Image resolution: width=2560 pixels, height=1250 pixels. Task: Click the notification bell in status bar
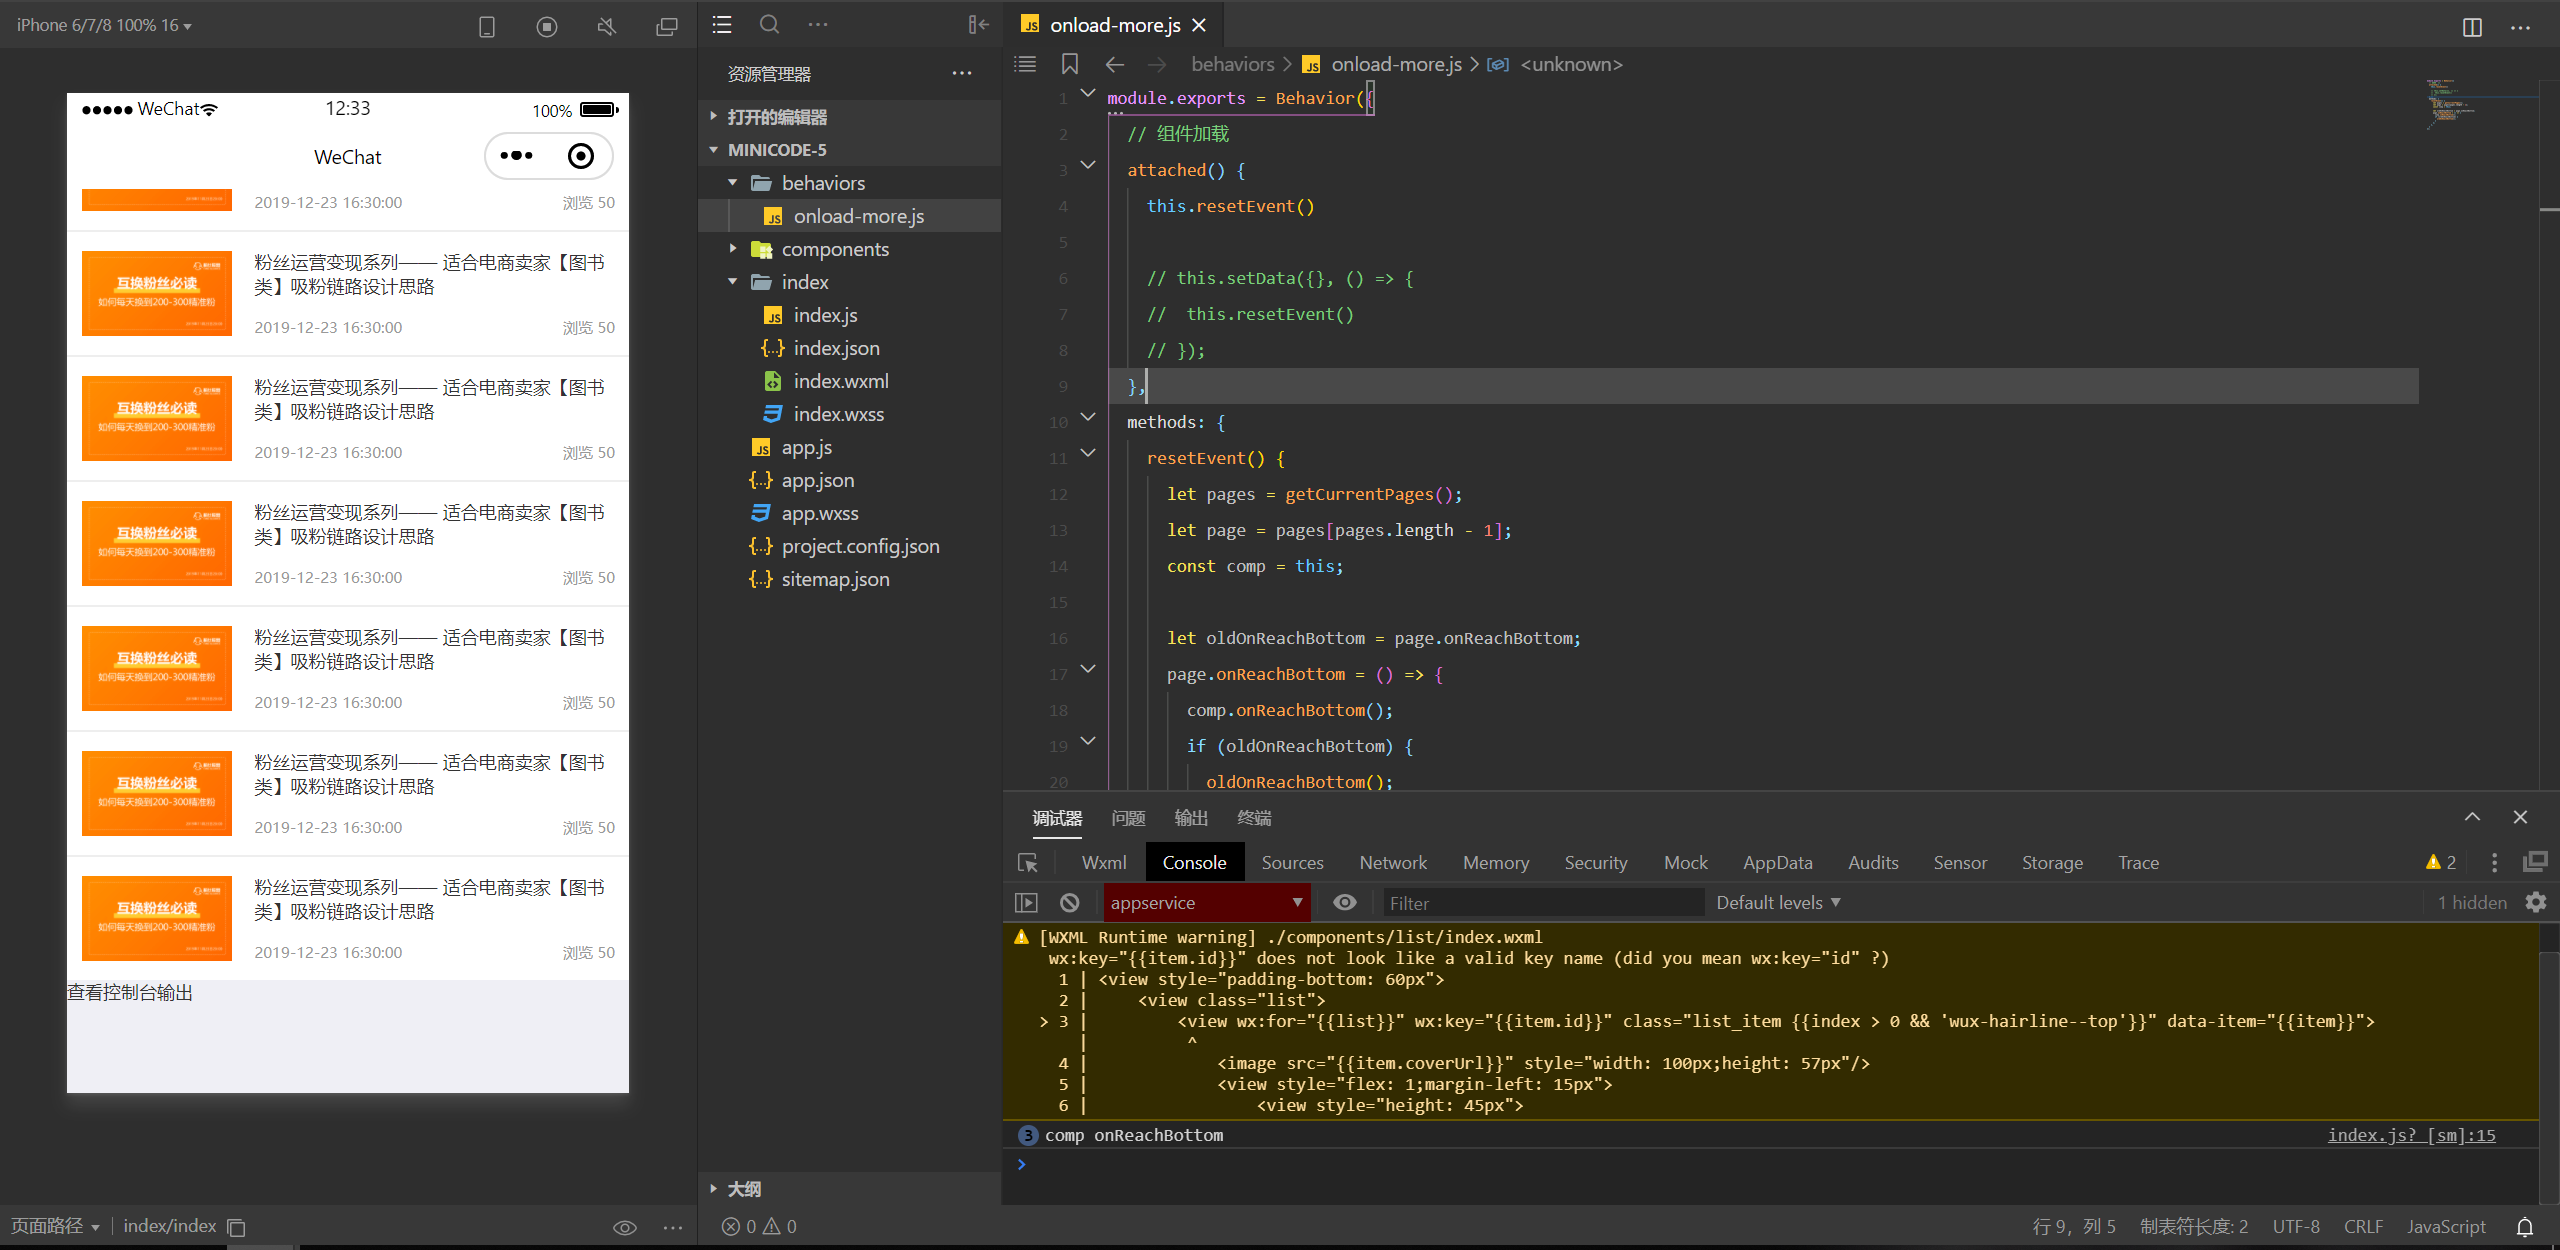2524,1227
